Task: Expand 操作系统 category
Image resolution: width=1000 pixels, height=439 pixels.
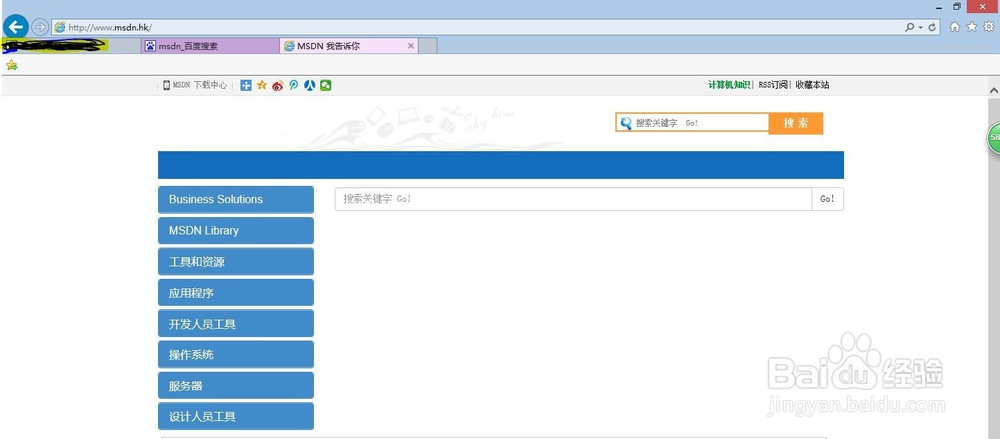Action: click(x=236, y=355)
